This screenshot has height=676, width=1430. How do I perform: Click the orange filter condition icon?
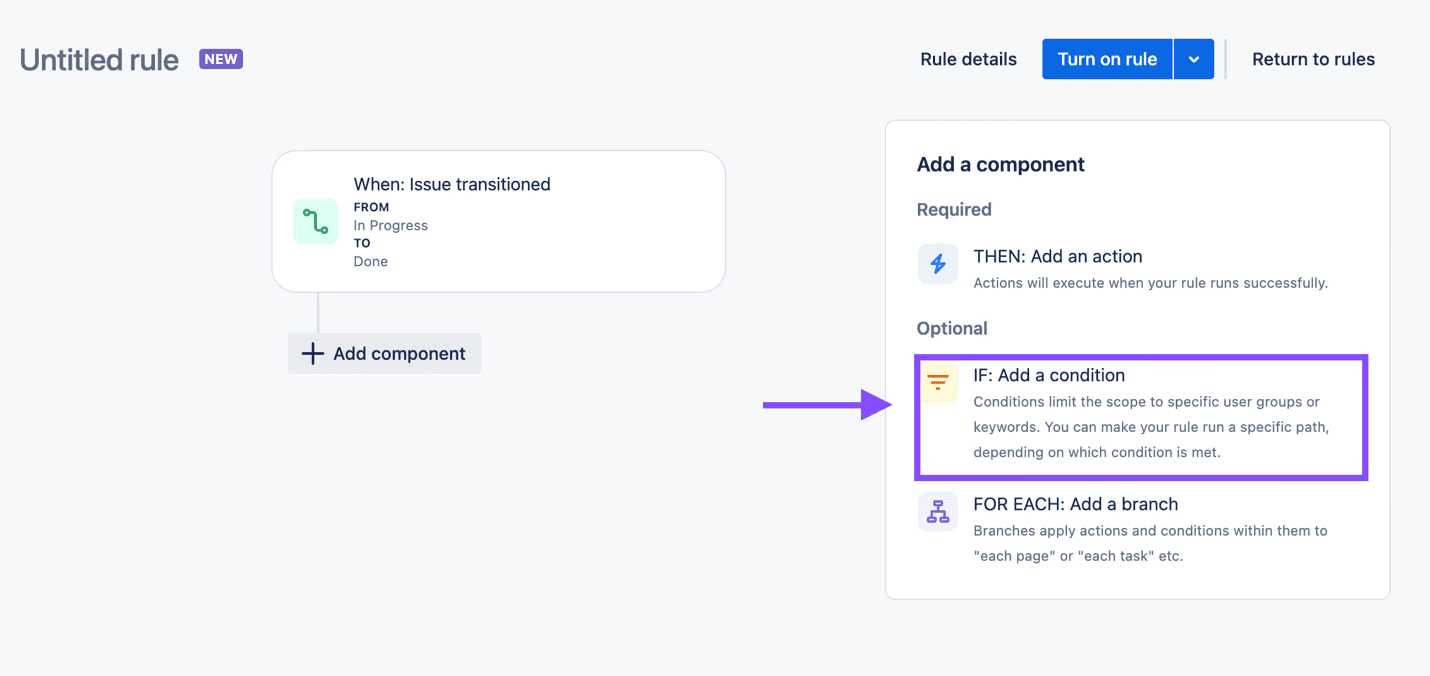pyautogui.click(x=937, y=382)
